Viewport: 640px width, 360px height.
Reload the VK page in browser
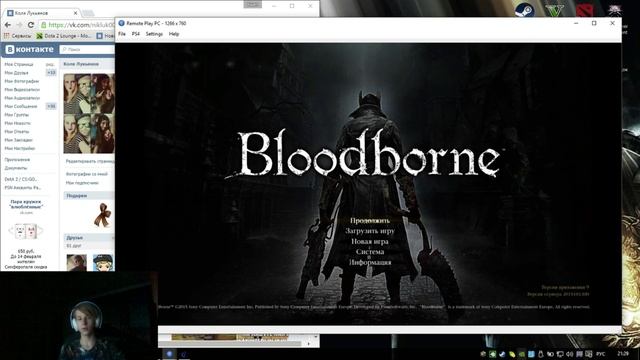coord(31,25)
